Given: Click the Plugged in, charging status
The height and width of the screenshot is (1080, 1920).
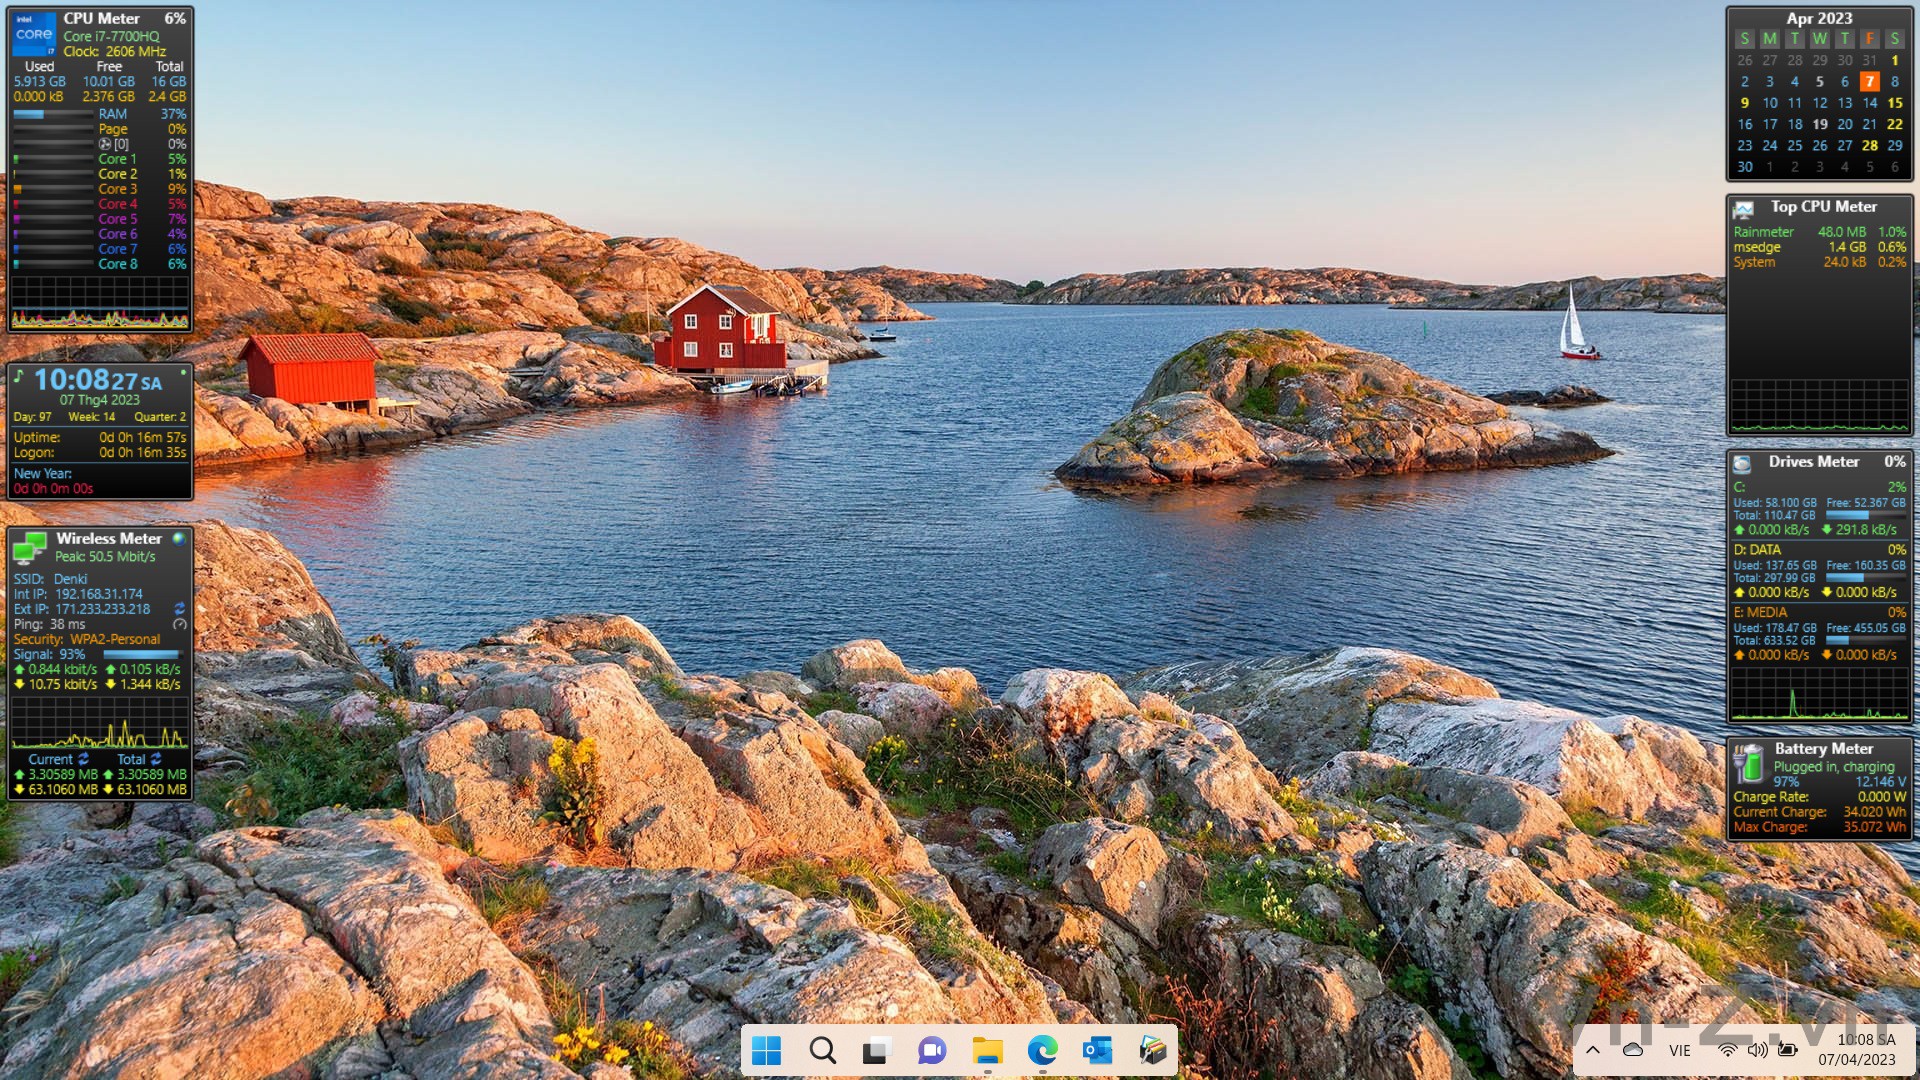Looking at the screenshot, I should click(1834, 767).
